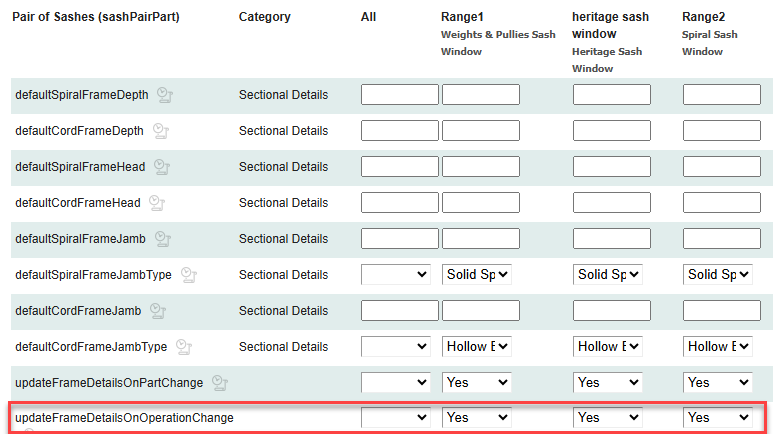Open heritage sash dropdown for updateFrameDetailsOnPartChange
The height and width of the screenshot is (434, 773).
(x=608, y=382)
